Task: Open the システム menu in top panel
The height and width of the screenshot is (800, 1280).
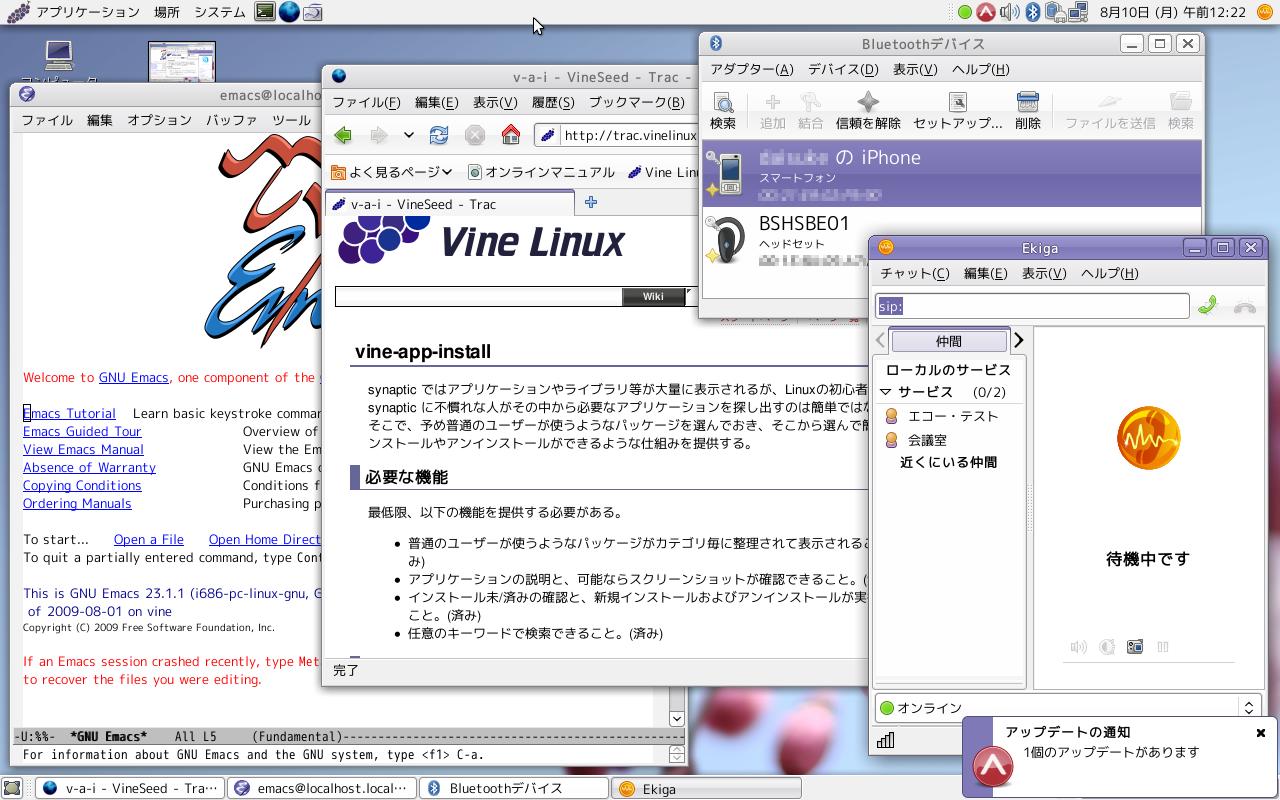Action: (x=219, y=12)
